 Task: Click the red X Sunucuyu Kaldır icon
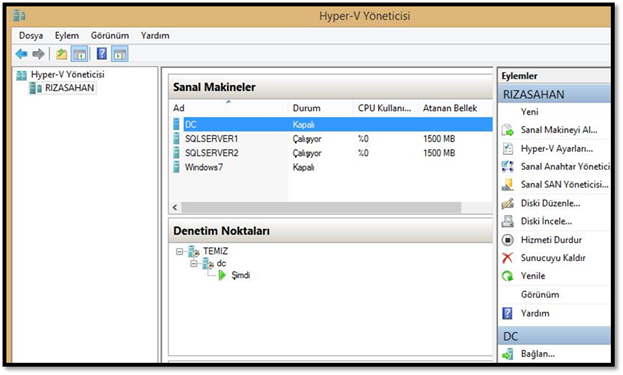pos(507,258)
